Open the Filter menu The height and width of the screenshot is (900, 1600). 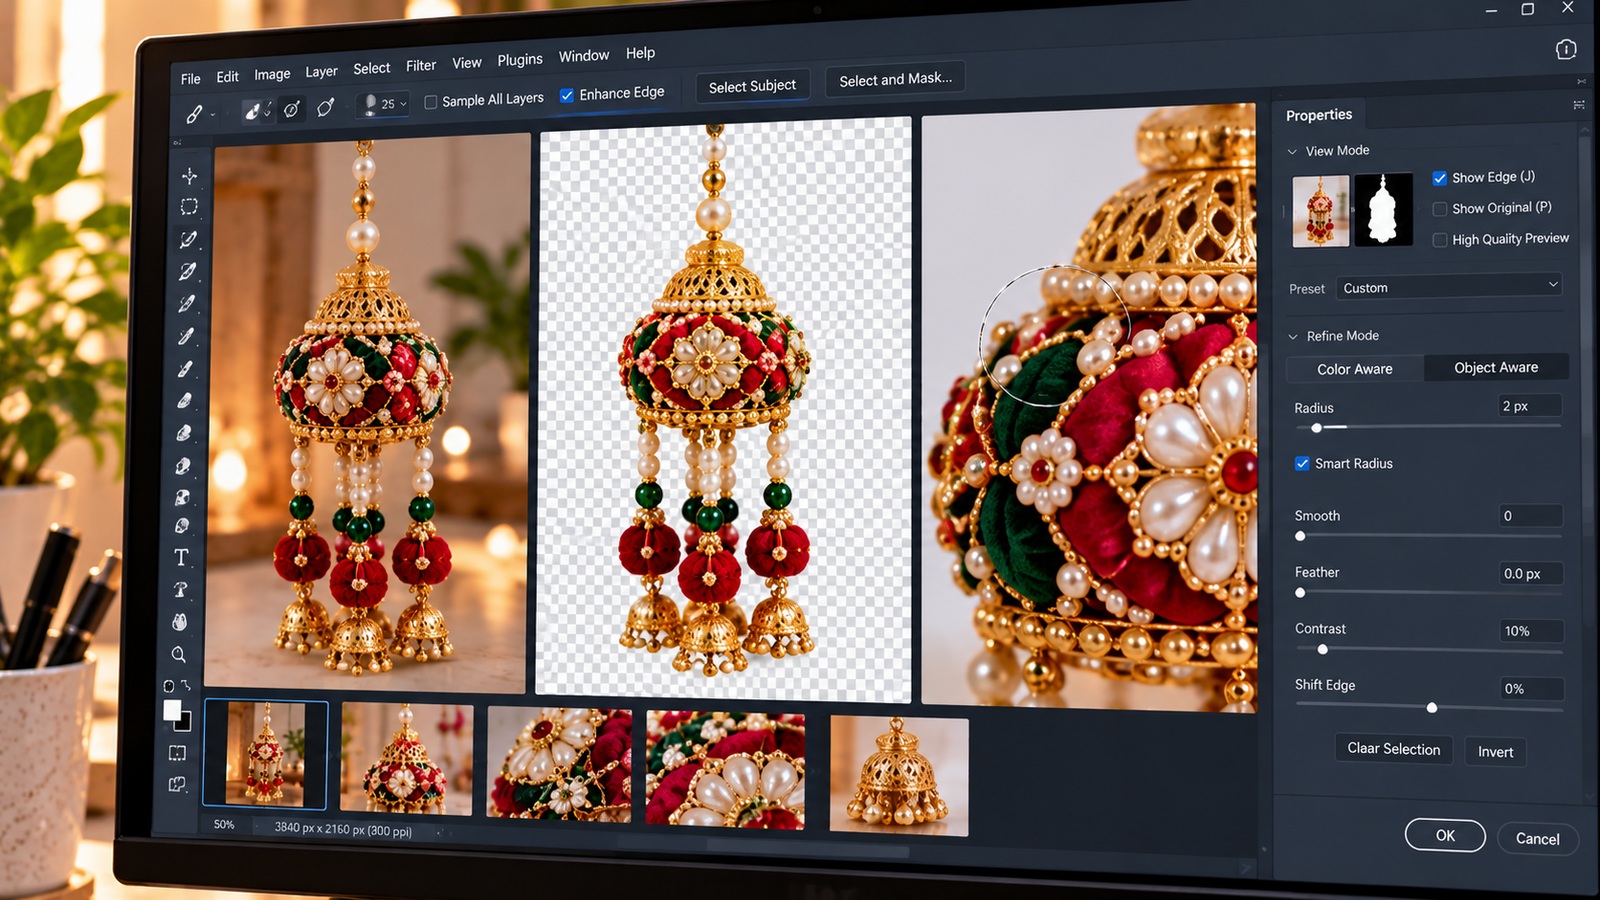[421, 66]
